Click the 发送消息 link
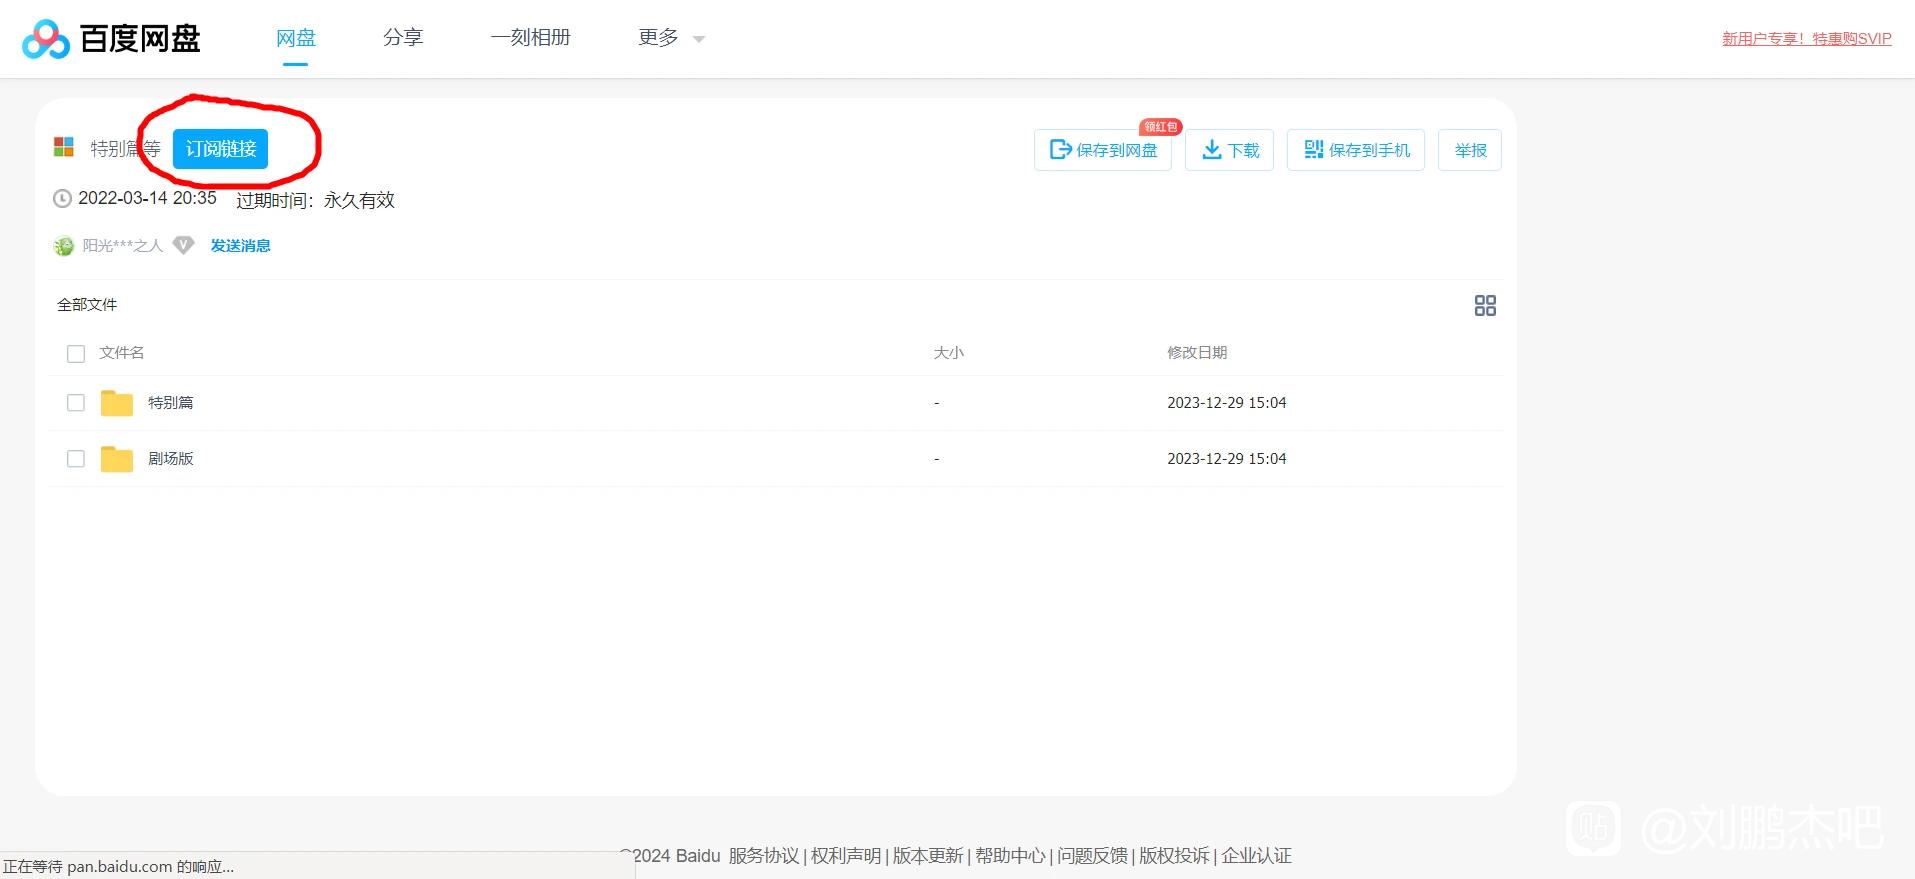The height and width of the screenshot is (879, 1915). 240,246
